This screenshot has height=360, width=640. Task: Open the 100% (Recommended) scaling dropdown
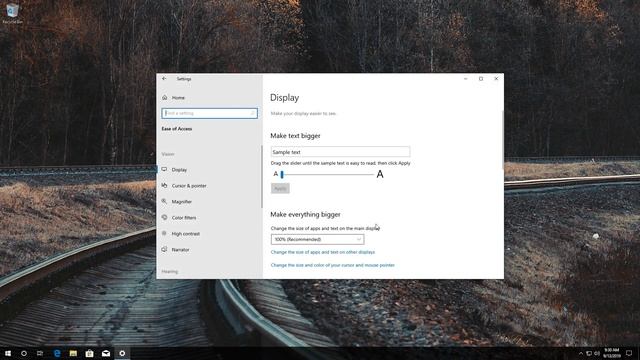click(x=317, y=239)
